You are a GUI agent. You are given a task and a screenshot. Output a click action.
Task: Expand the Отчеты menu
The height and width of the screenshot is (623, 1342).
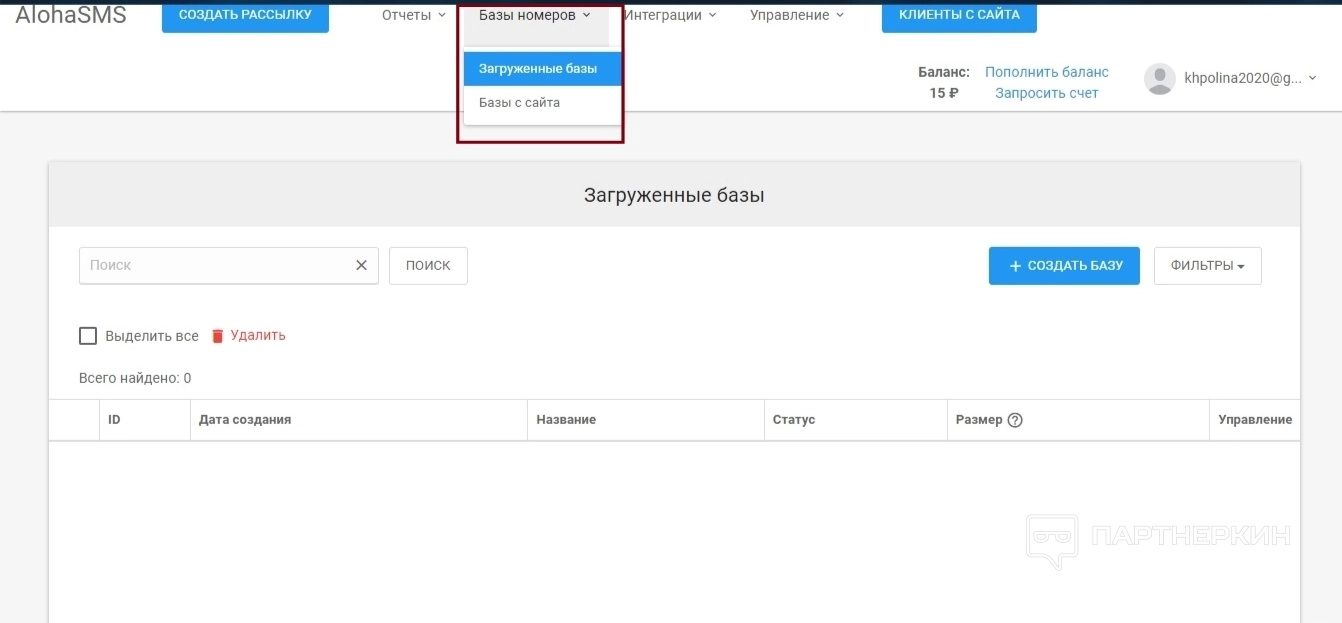tap(413, 15)
